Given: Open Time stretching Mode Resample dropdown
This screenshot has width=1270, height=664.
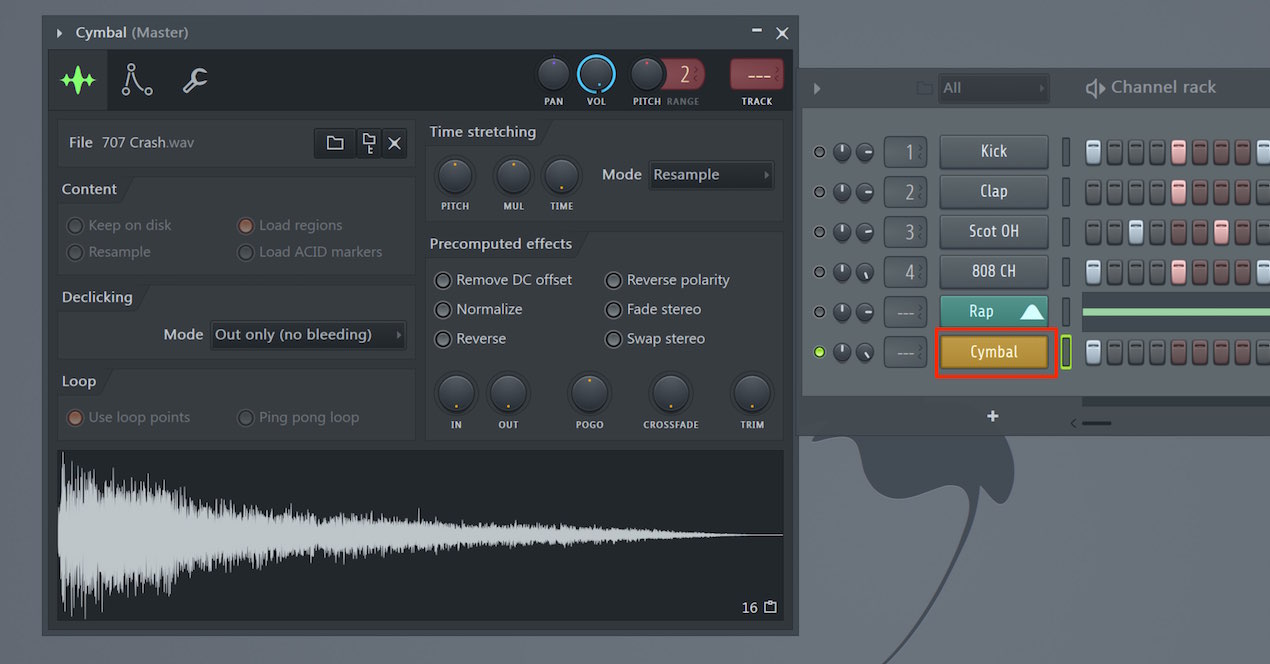Looking at the screenshot, I should coord(712,175).
